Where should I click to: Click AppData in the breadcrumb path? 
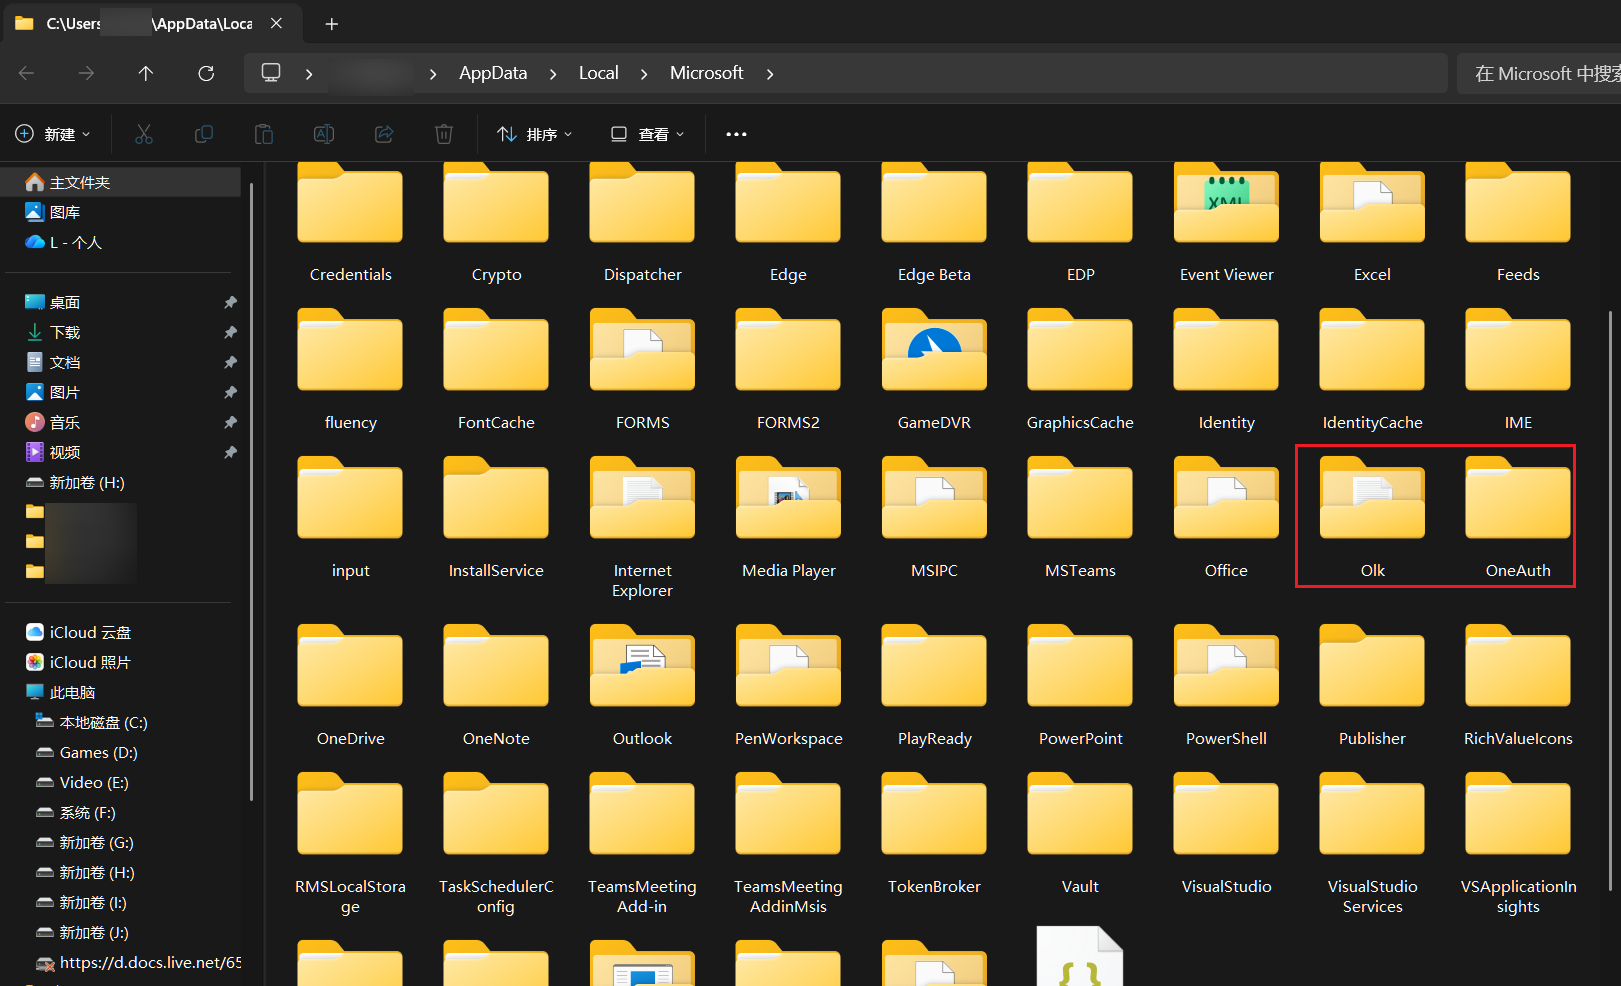click(493, 73)
